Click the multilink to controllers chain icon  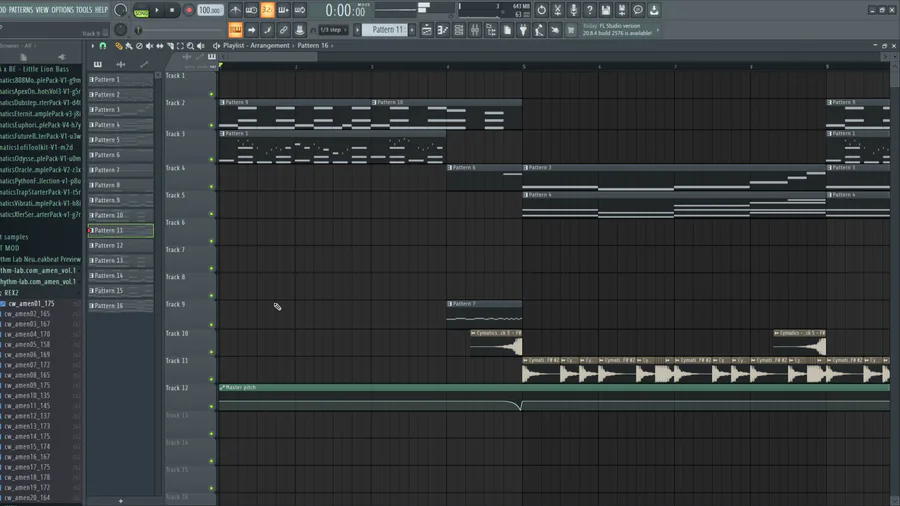(x=284, y=30)
